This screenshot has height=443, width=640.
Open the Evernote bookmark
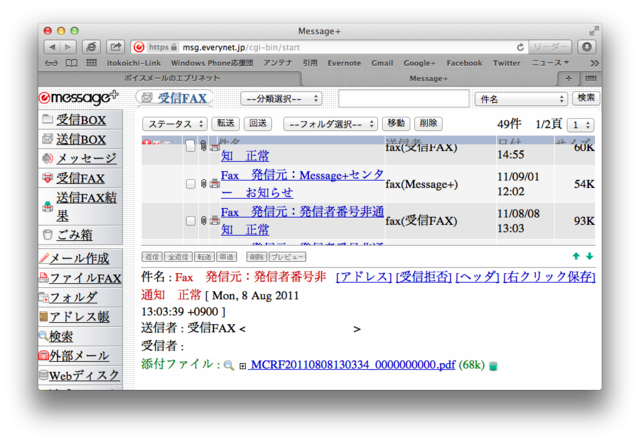click(x=344, y=63)
